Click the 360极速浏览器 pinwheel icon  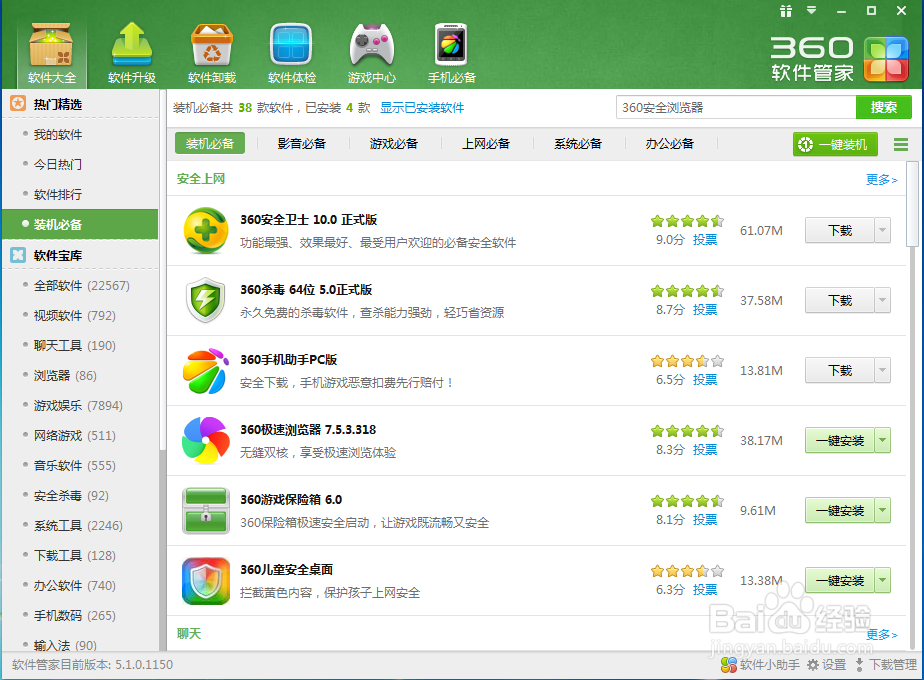click(x=206, y=441)
